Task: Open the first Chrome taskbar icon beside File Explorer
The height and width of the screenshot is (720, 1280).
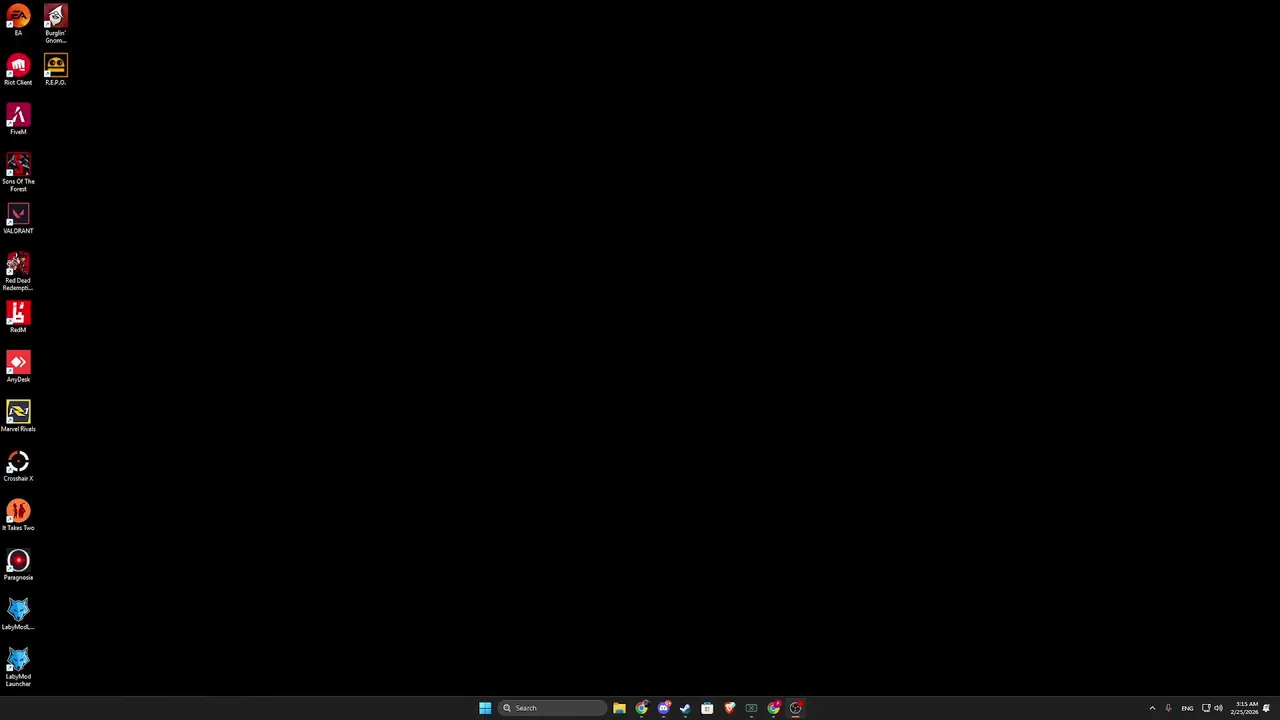Action: [641, 708]
